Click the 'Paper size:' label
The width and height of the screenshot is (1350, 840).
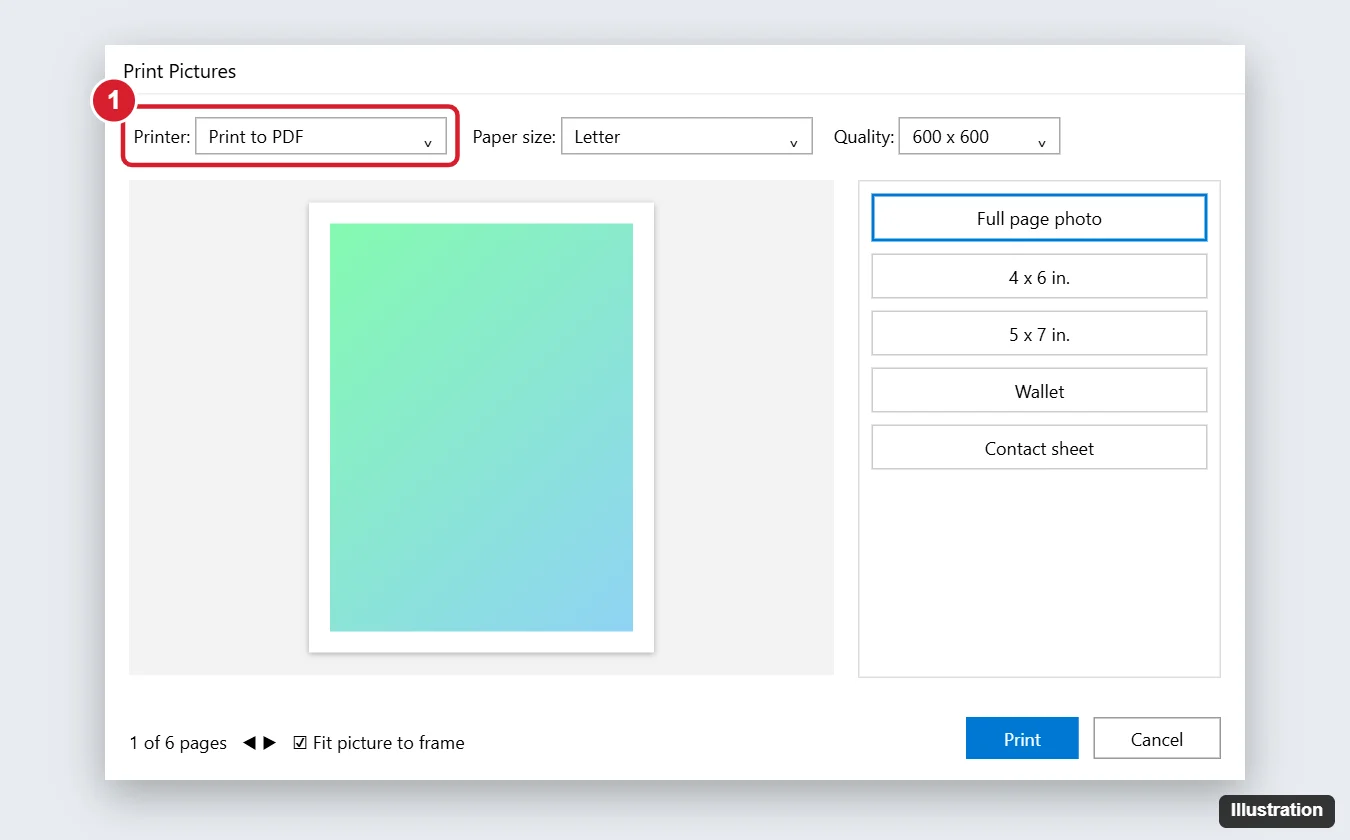point(514,137)
